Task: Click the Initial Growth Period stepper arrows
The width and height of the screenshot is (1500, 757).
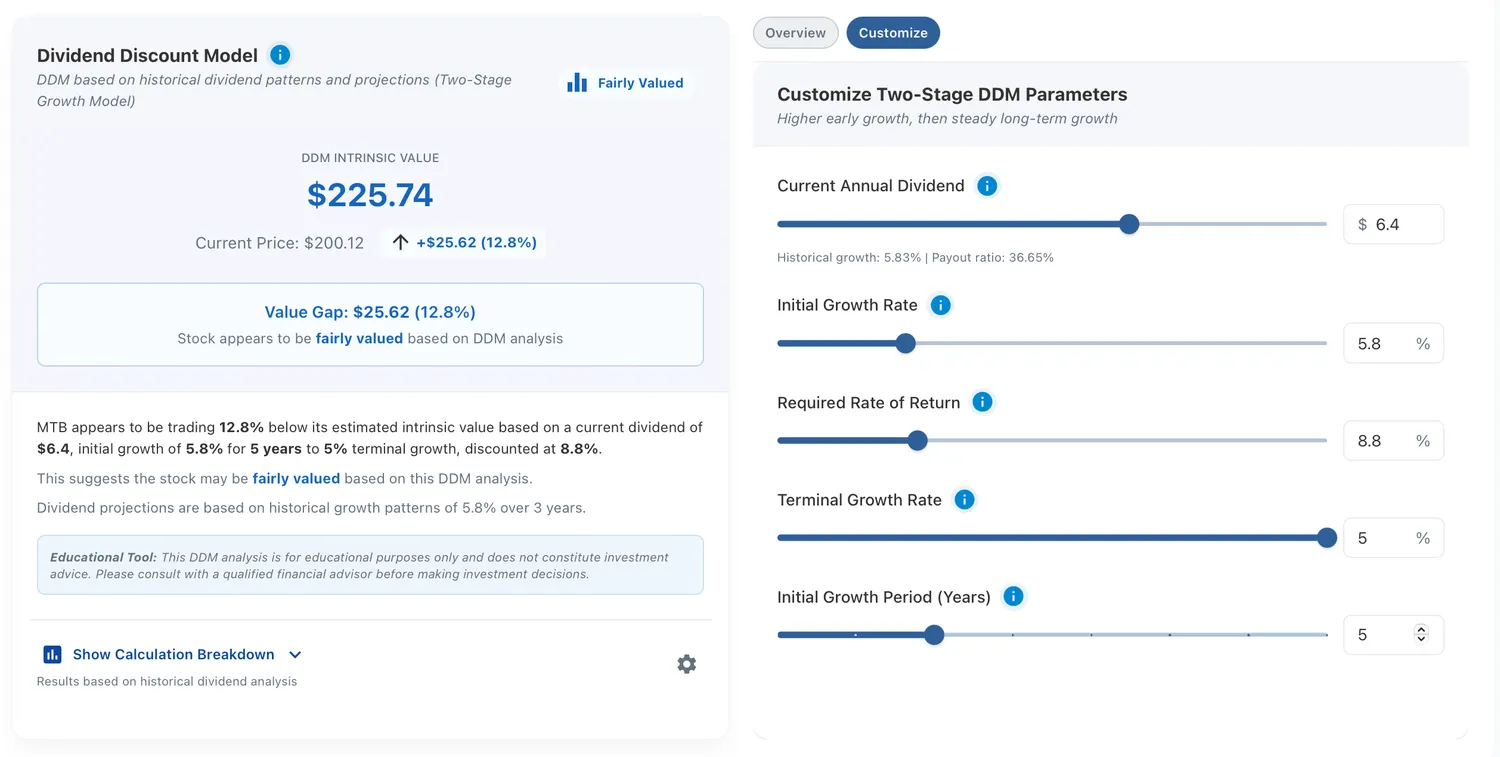Action: click(x=1421, y=634)
